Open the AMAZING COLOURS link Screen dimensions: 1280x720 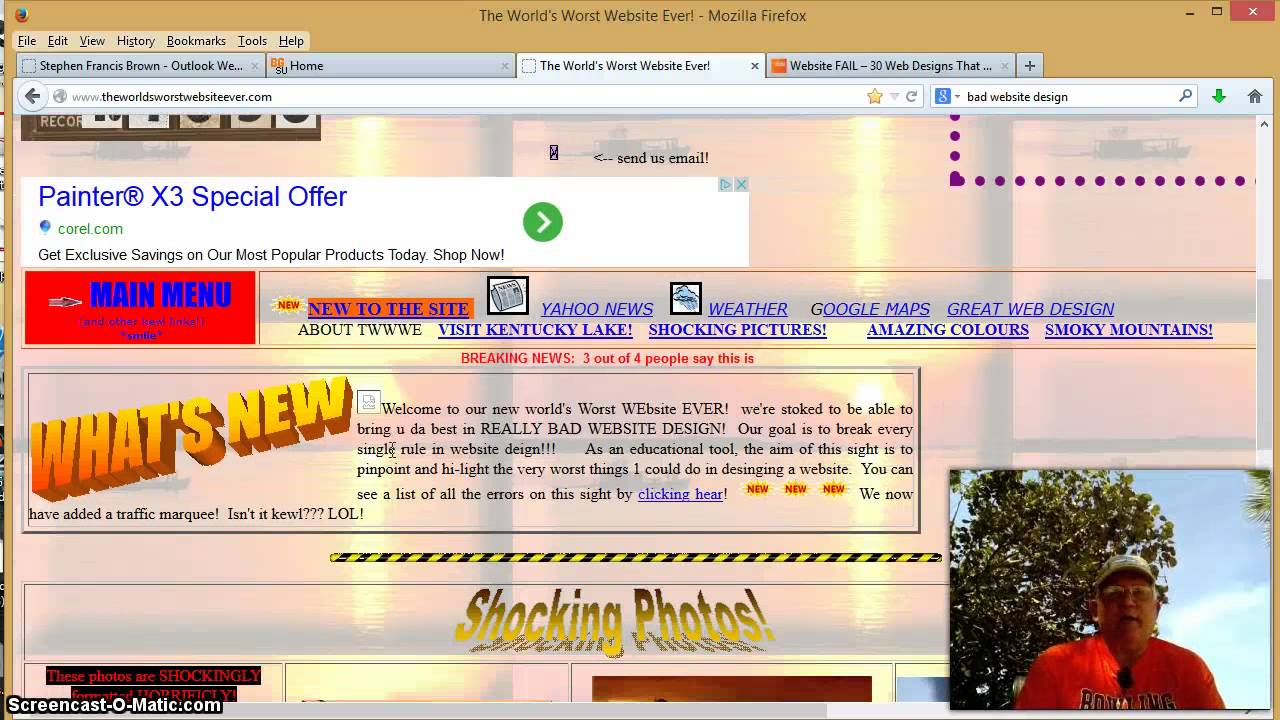948,330
